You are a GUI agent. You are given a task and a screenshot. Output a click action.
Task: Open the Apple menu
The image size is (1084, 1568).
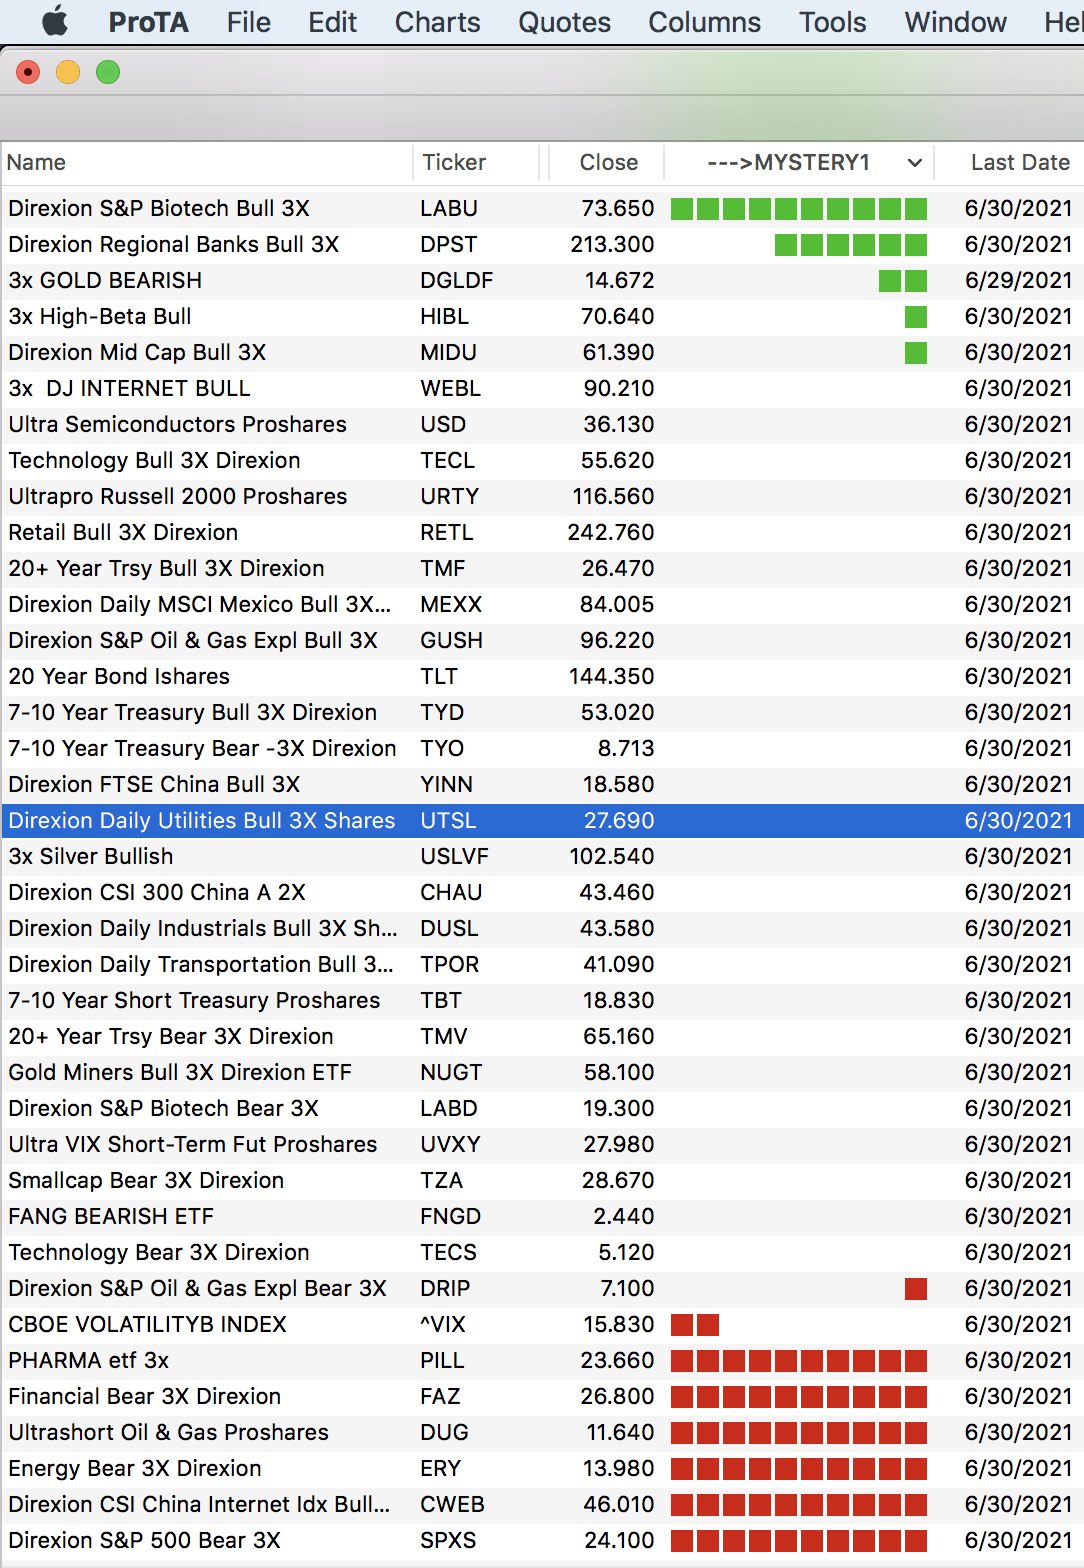(55, 21)
